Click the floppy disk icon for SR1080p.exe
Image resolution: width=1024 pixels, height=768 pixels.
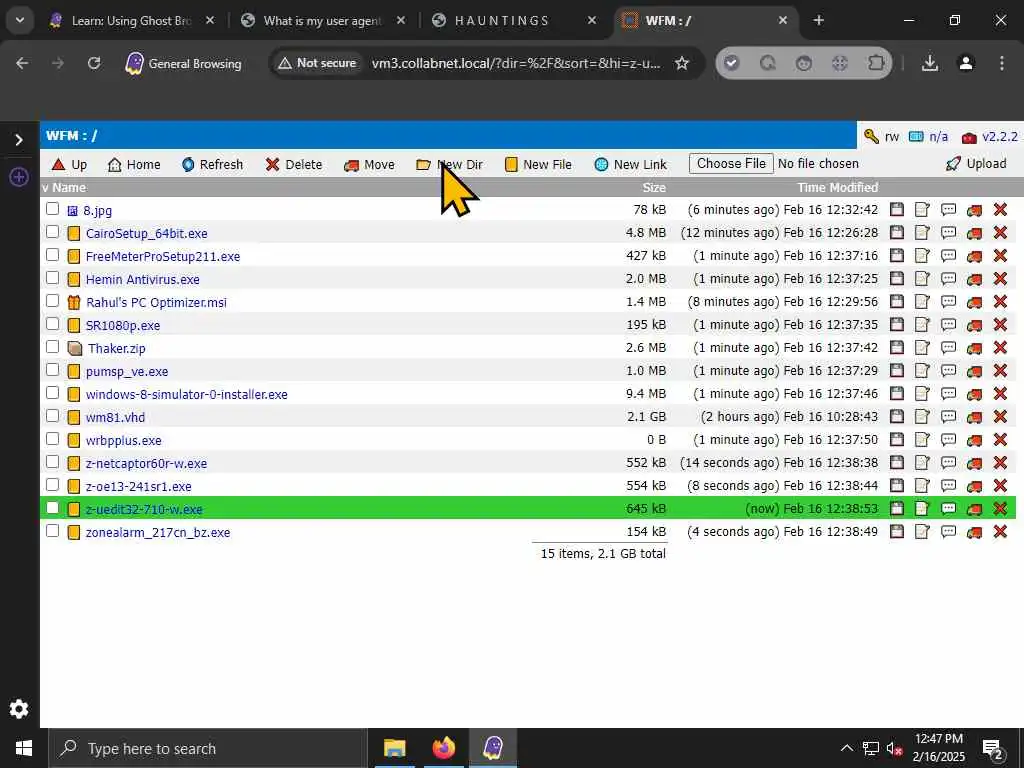[897, 325]
